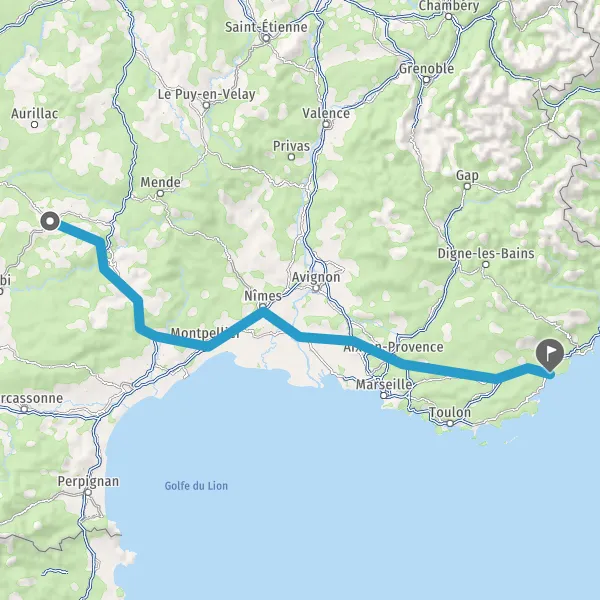
Task: Click the route start circle marker
Action: pyautogui.click(x=50, y=221)
